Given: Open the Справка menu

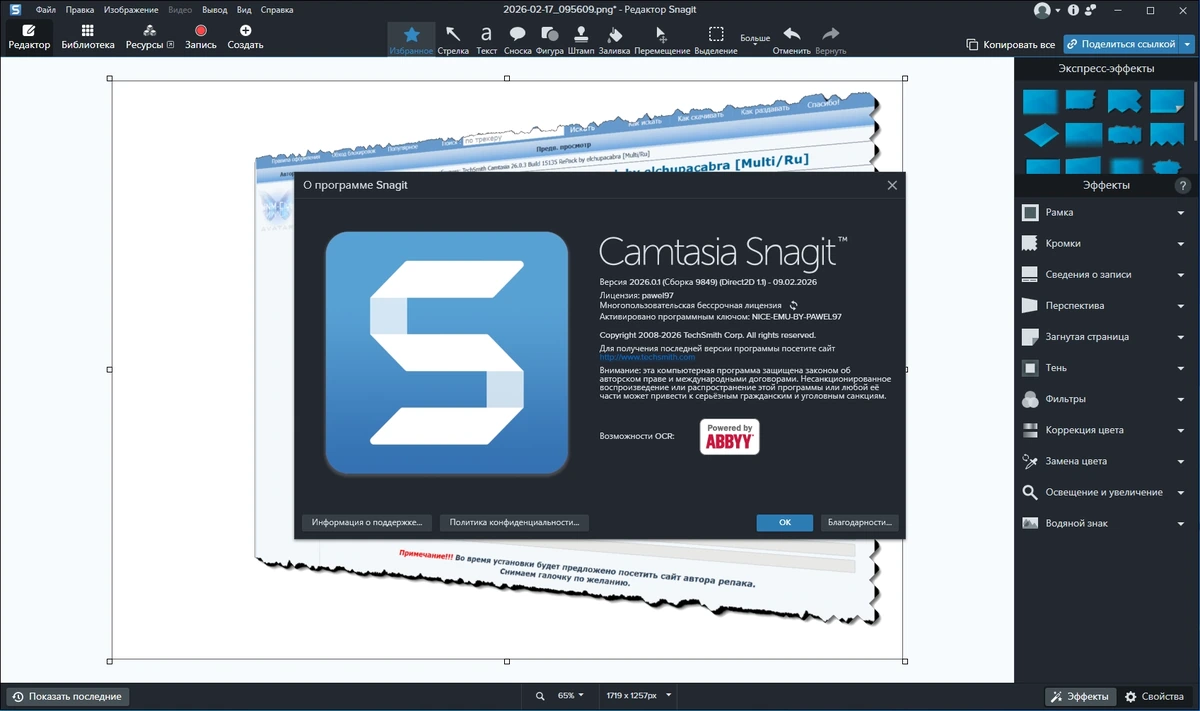Looking at the screenshot, I should tap(277, 10).
